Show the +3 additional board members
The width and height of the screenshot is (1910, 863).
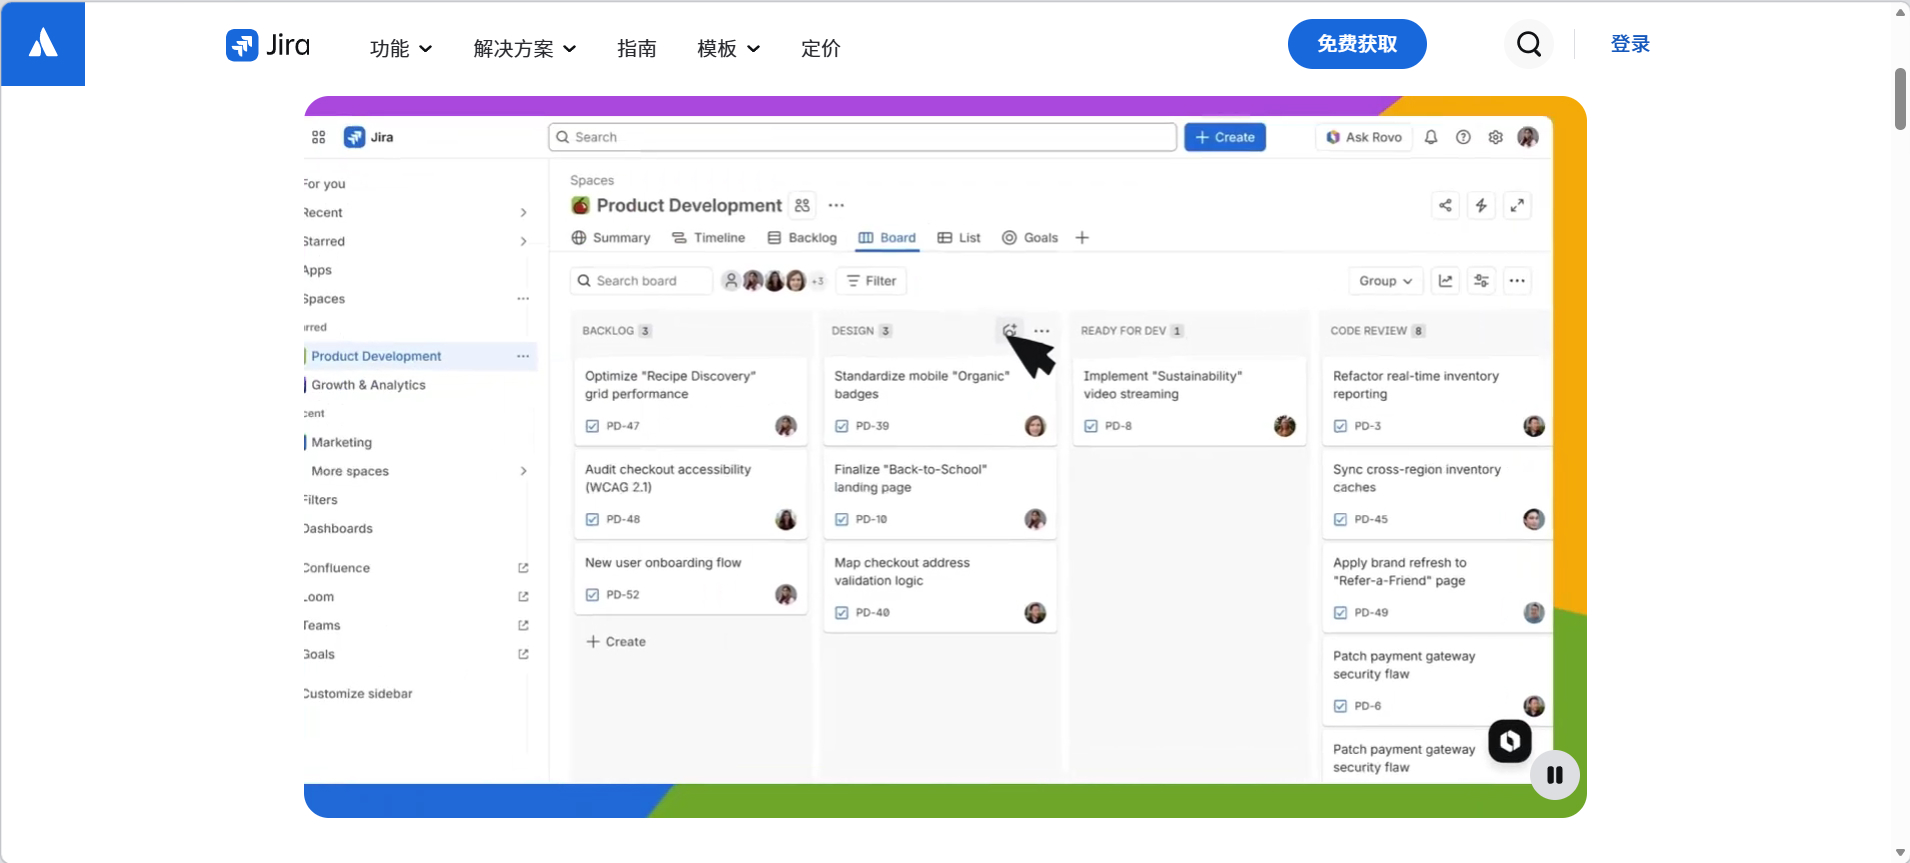click(x=818, y=281)
